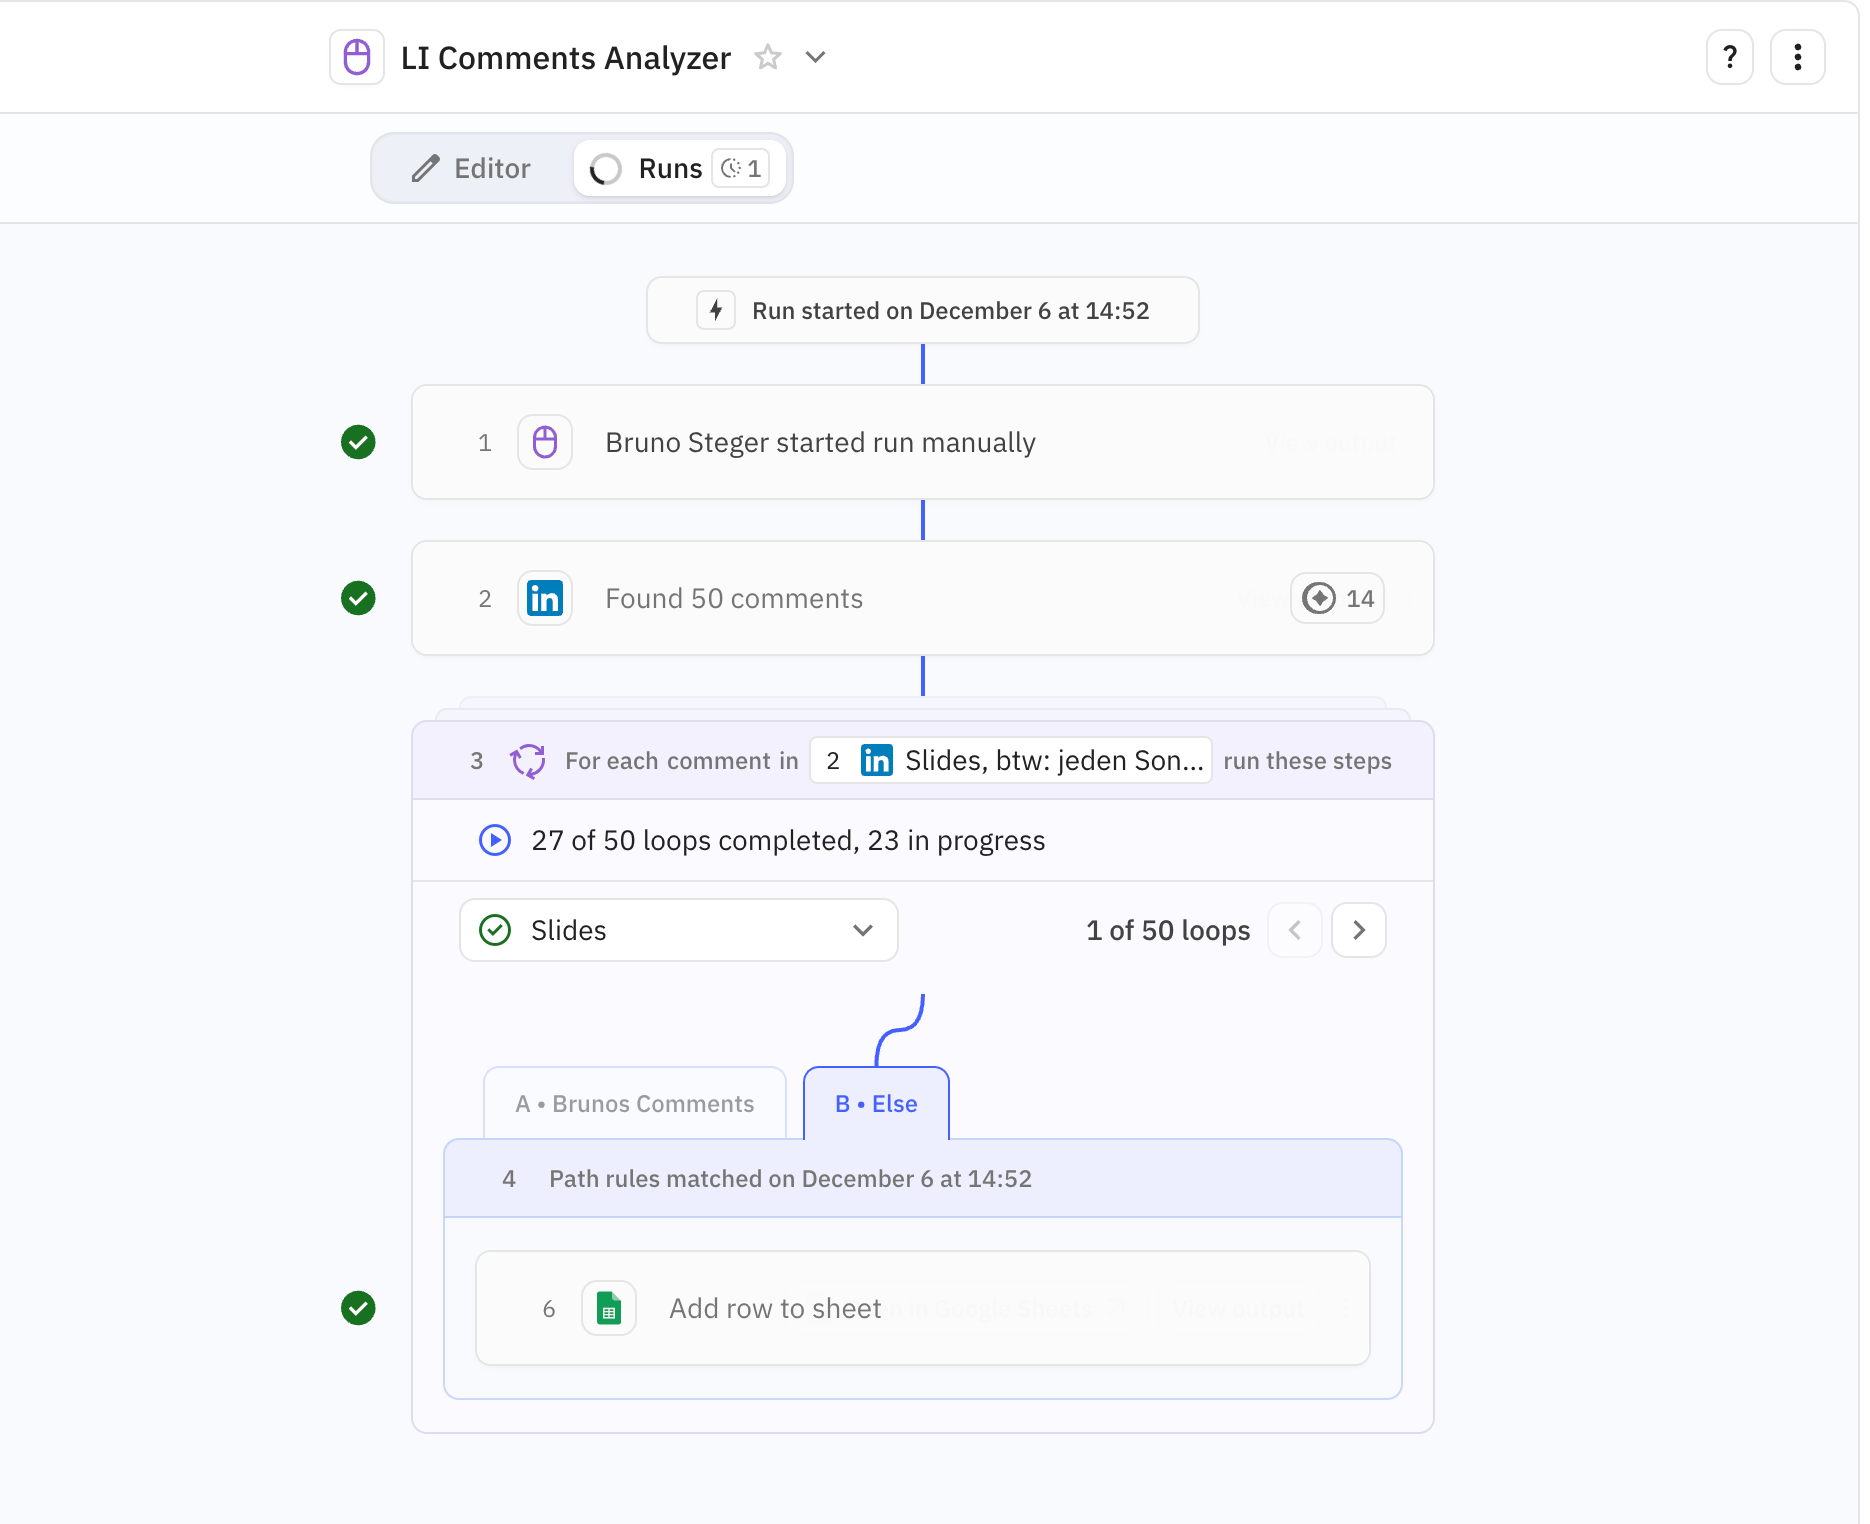Viewport: 1870px width, 1524px height.
Task: Click the LinkedIn icon in step 2
Action: [x=545, y=598]
